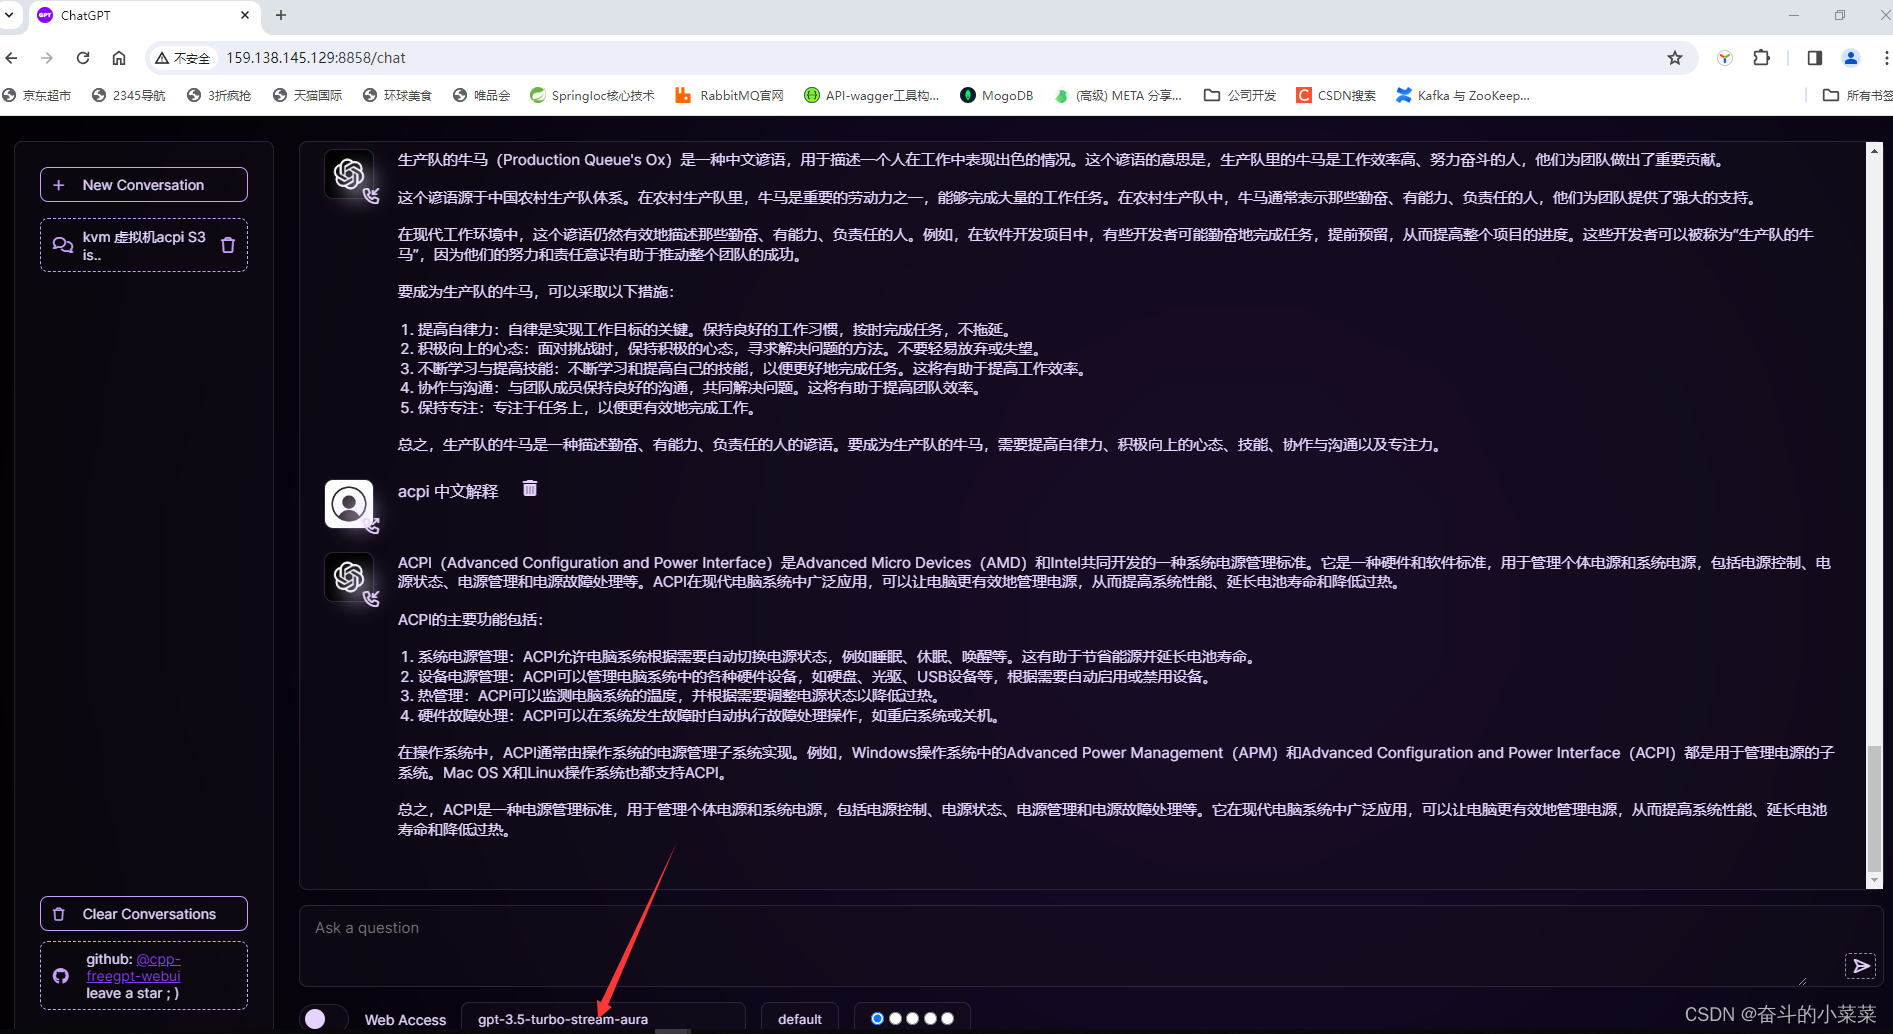This screenshot has height=1034, width=1893.
Task: Click the send arrow to submit a question
Action: (x=1860, y=966)
